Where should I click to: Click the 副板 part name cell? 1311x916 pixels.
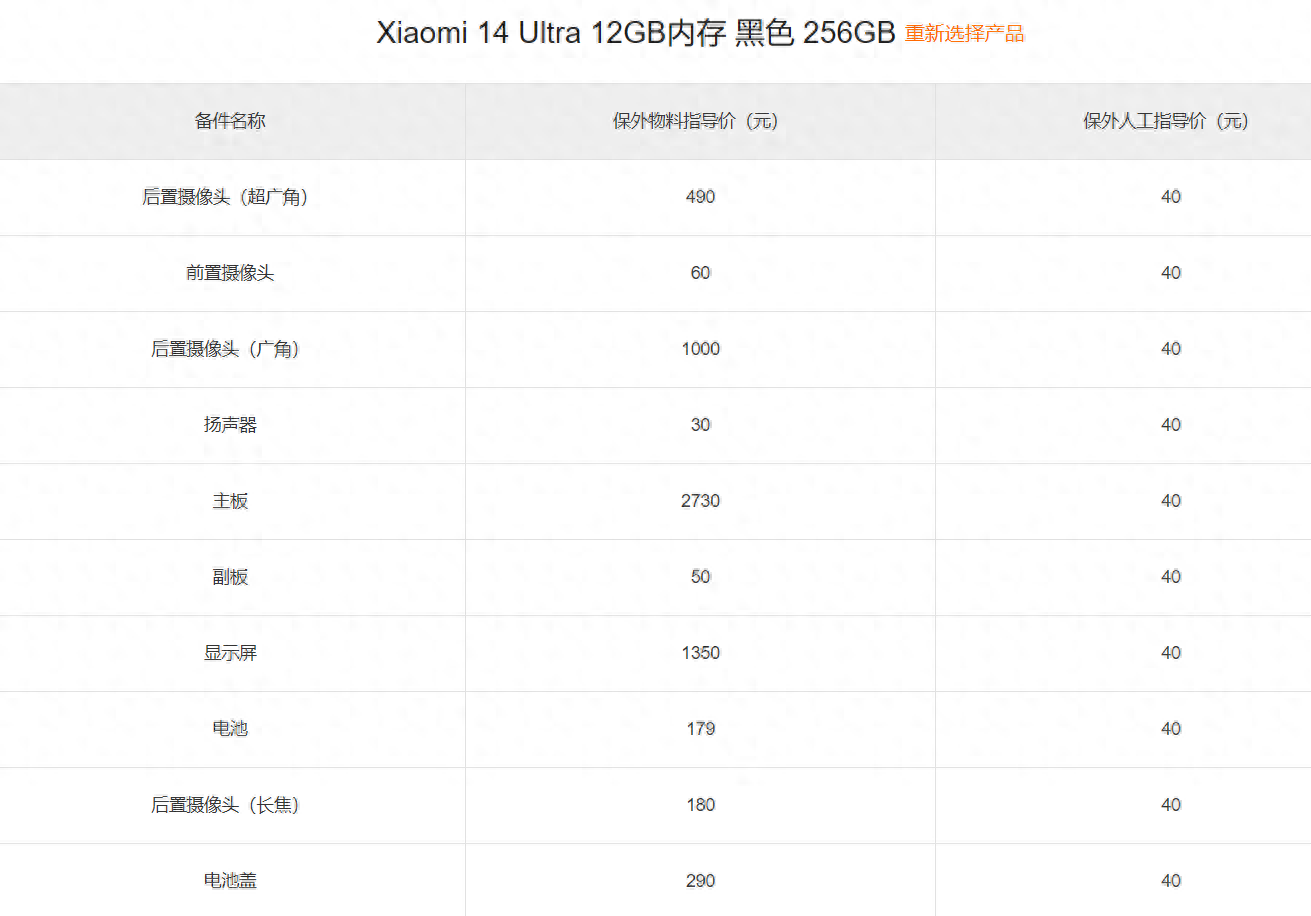(x=230, y=577)
